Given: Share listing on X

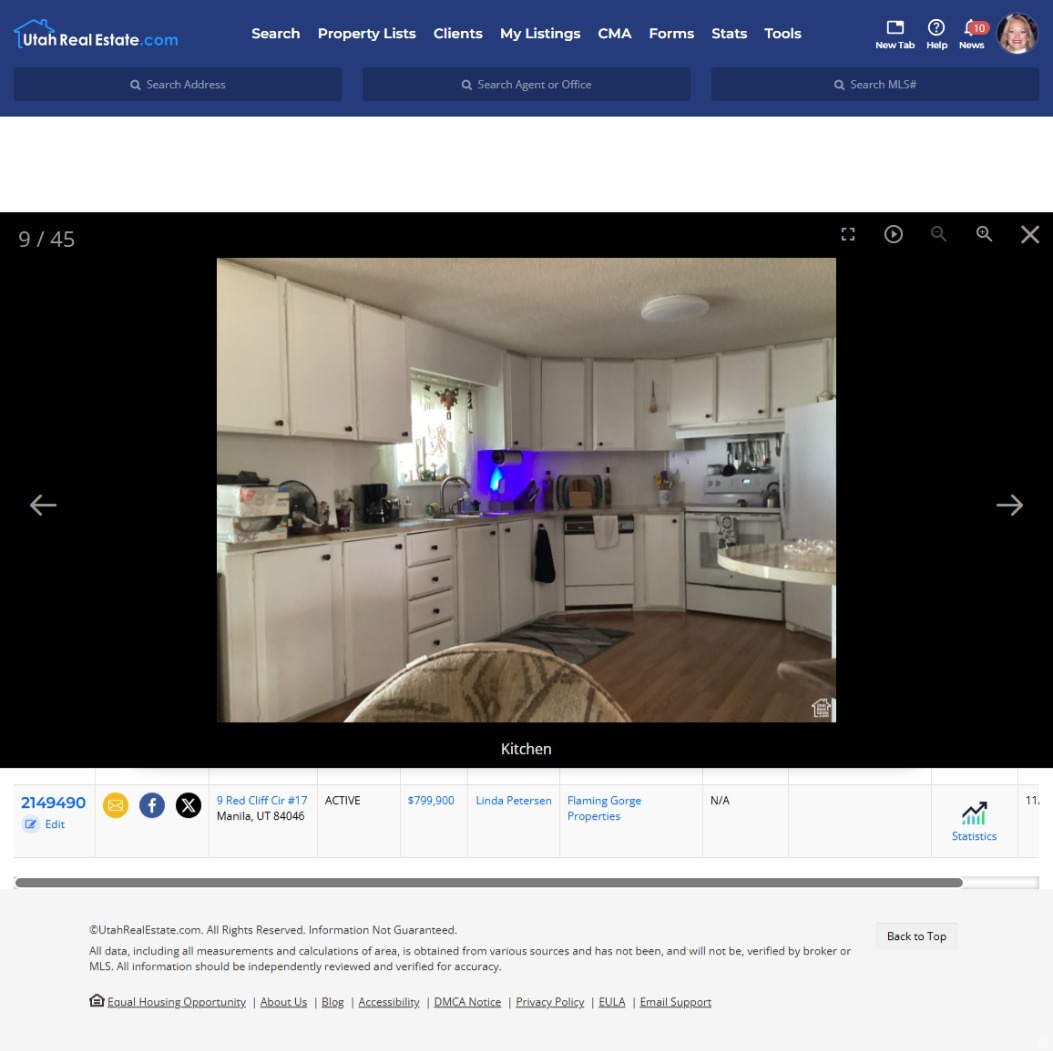Looking at the screenshot, I should (188, 805).
